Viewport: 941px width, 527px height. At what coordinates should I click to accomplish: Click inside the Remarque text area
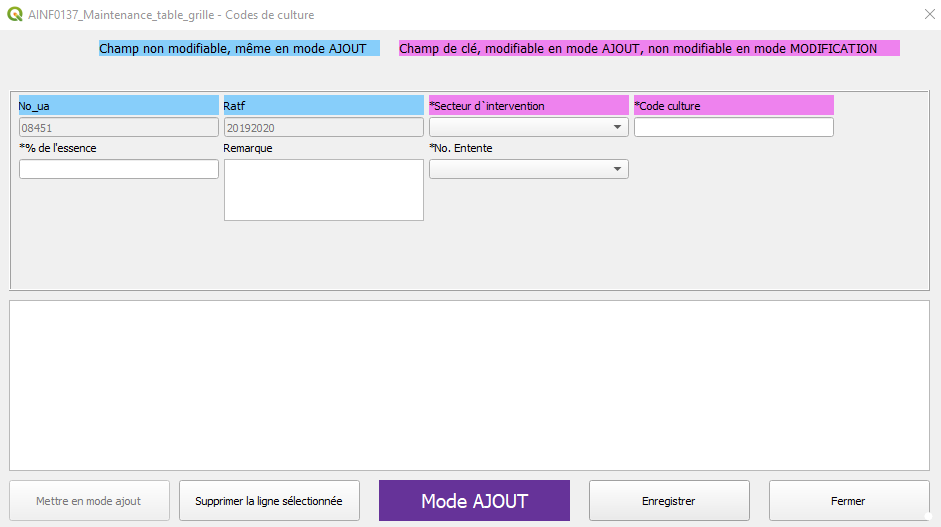(x=324, y=190)
